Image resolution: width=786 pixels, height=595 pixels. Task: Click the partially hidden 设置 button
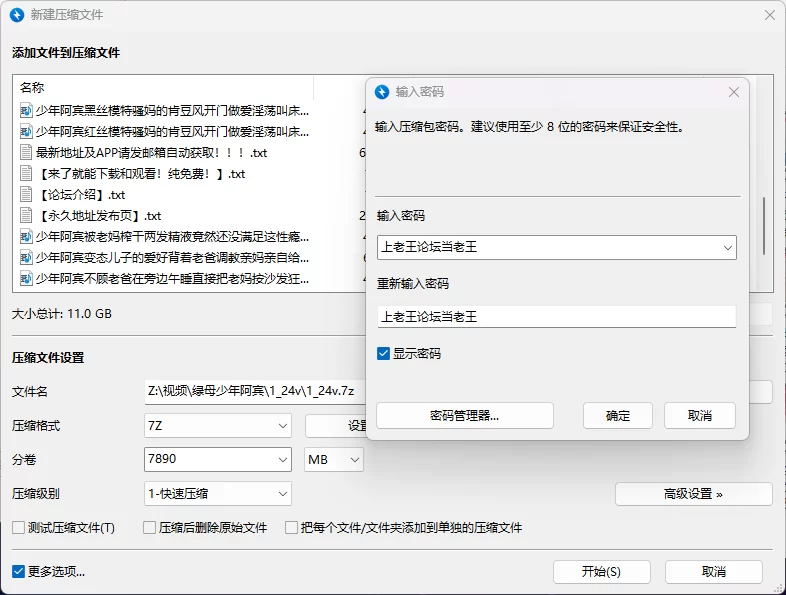(336, 426)
